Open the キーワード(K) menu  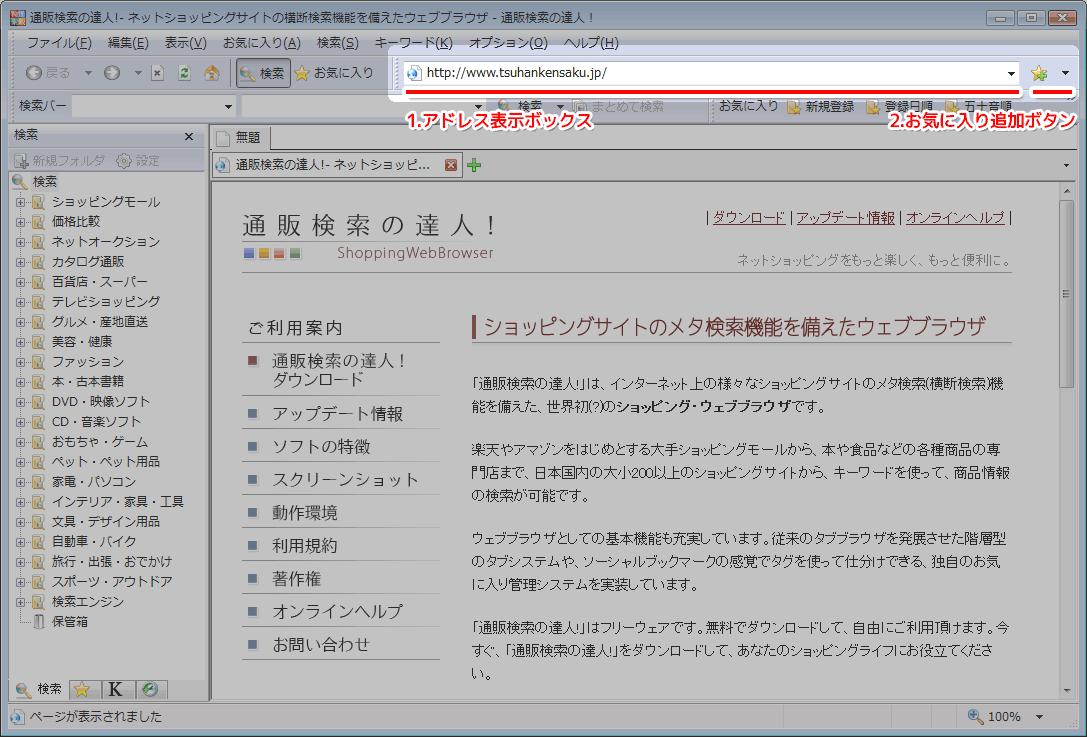click(x=413, y=43)
